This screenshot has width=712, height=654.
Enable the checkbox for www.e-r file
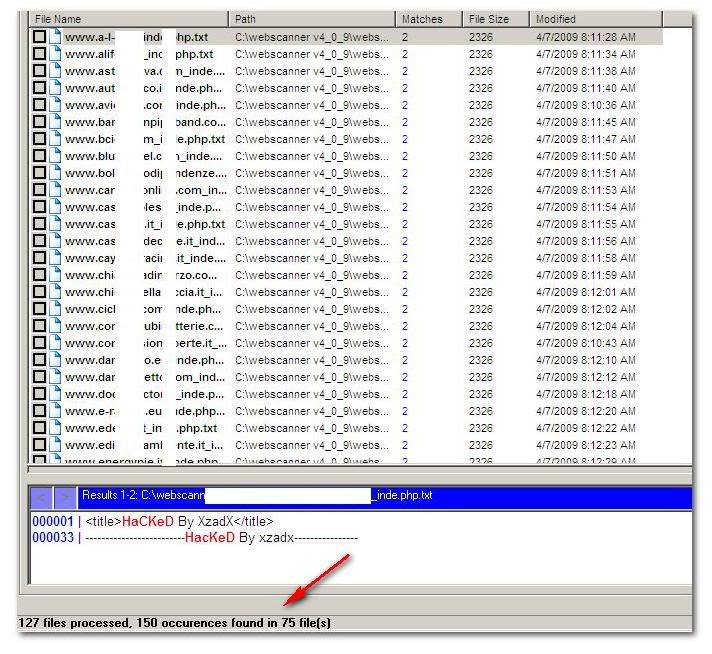(39, 411)
